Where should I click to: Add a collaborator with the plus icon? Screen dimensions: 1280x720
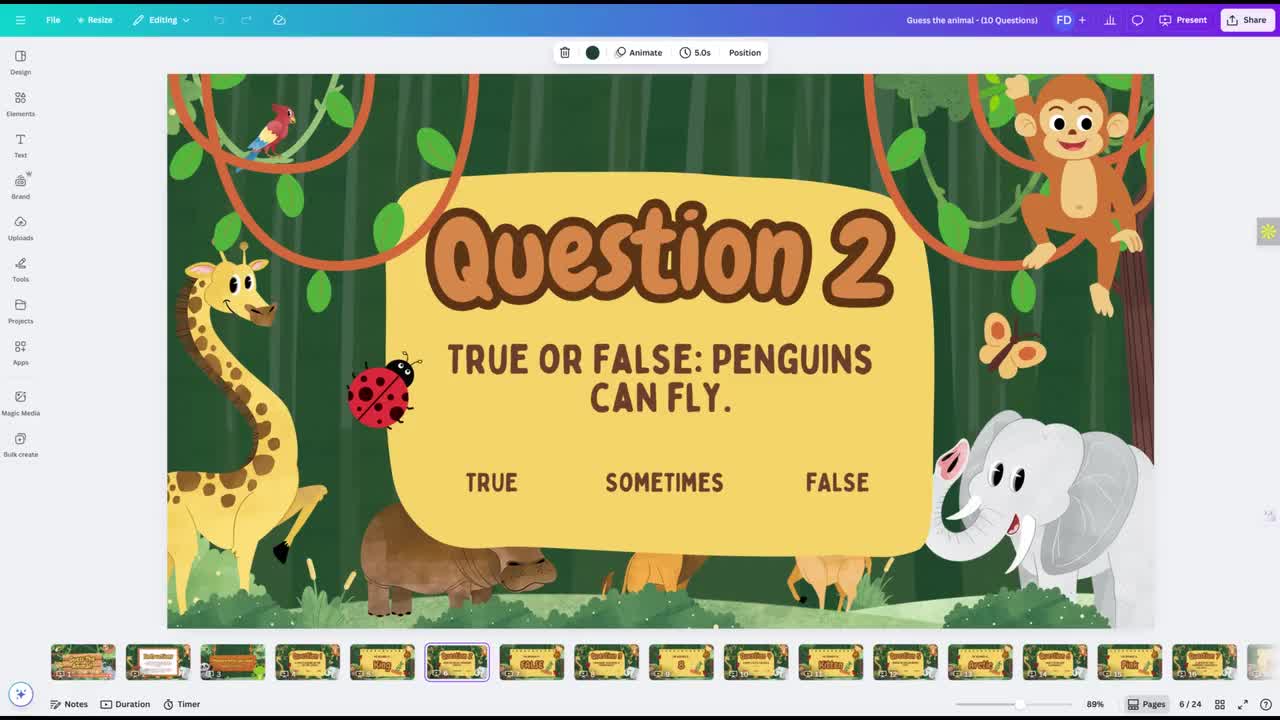tap(1082, 20)
